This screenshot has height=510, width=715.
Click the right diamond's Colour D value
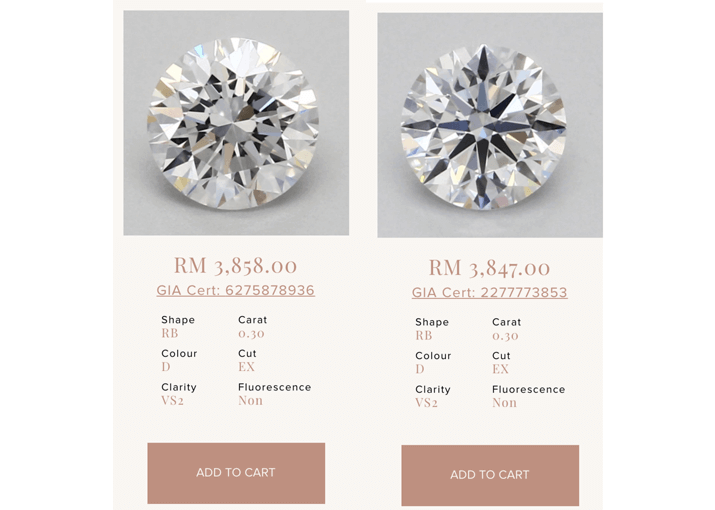pyautogui.click(x=420, y=369)
